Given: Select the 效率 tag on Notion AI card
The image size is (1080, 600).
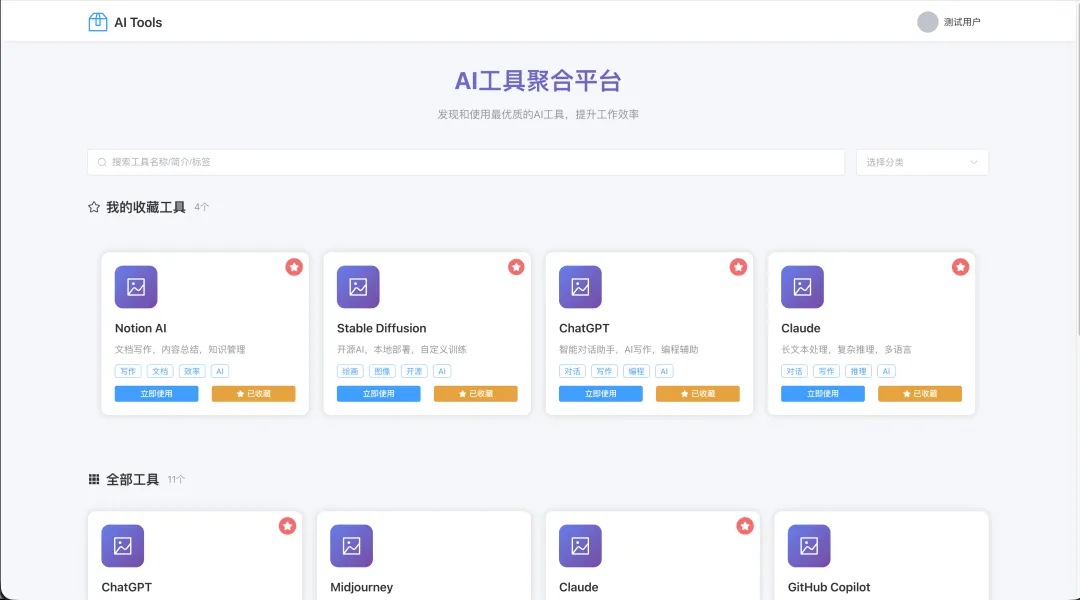Looking at the screenshot, I should [x=191, y=371].
